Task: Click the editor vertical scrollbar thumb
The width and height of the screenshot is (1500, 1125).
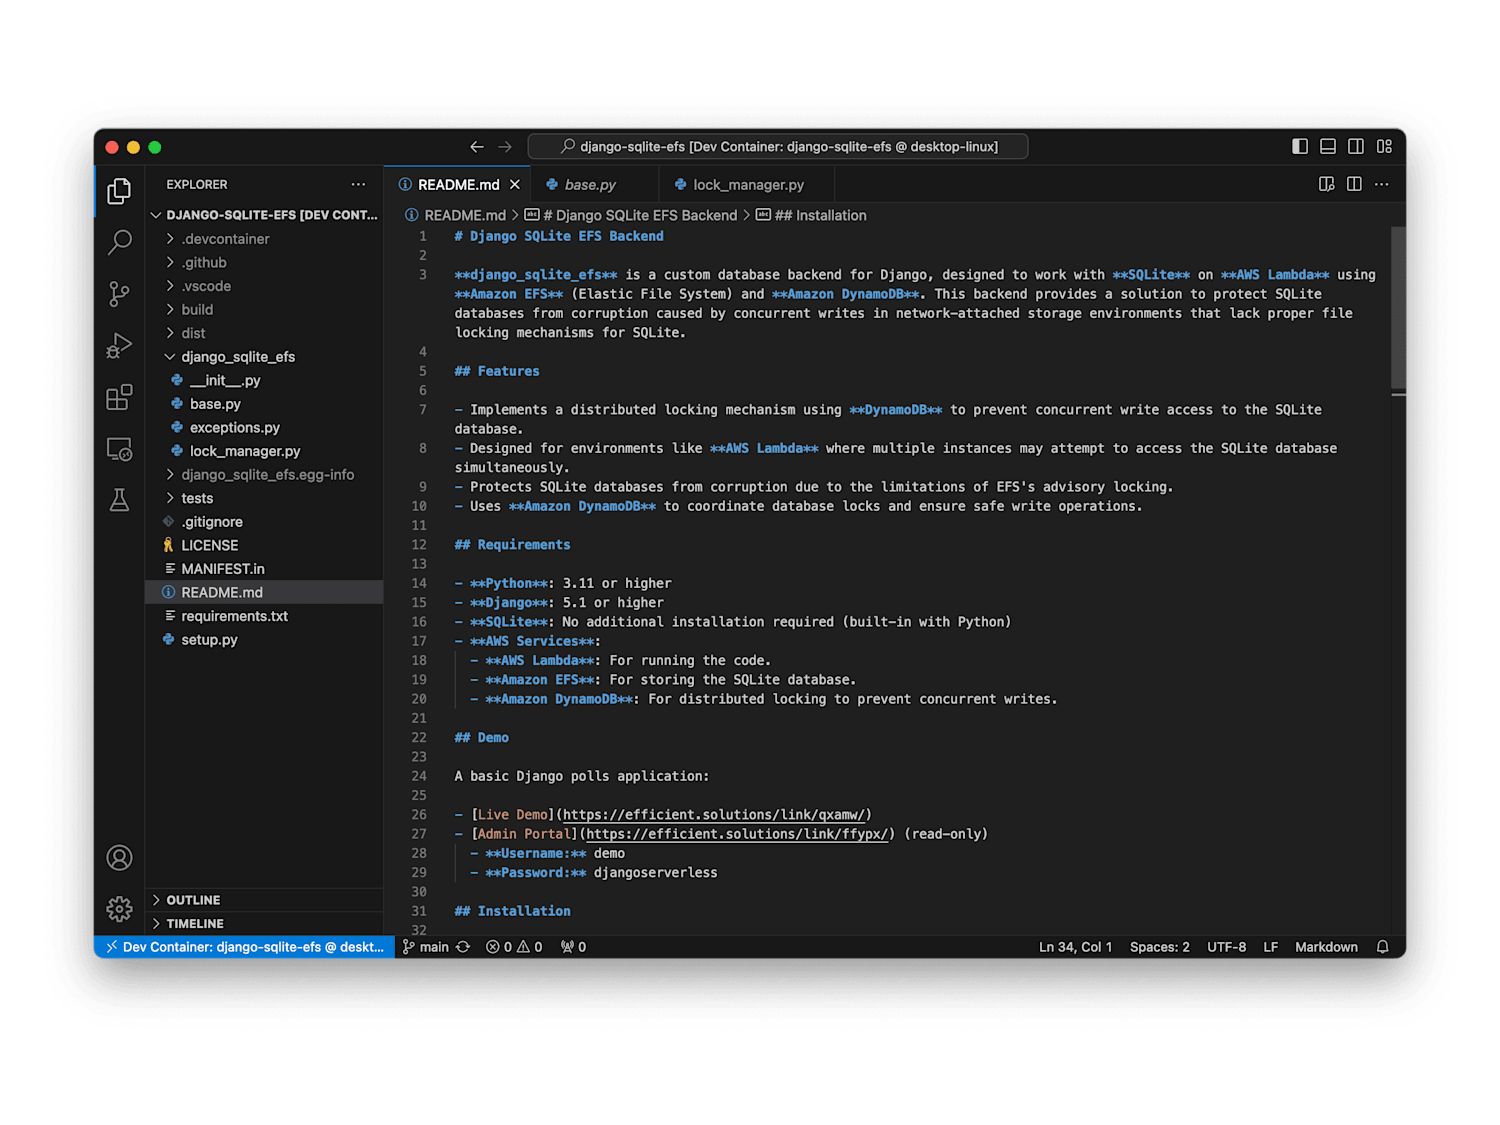Action: coord(1398,307)
